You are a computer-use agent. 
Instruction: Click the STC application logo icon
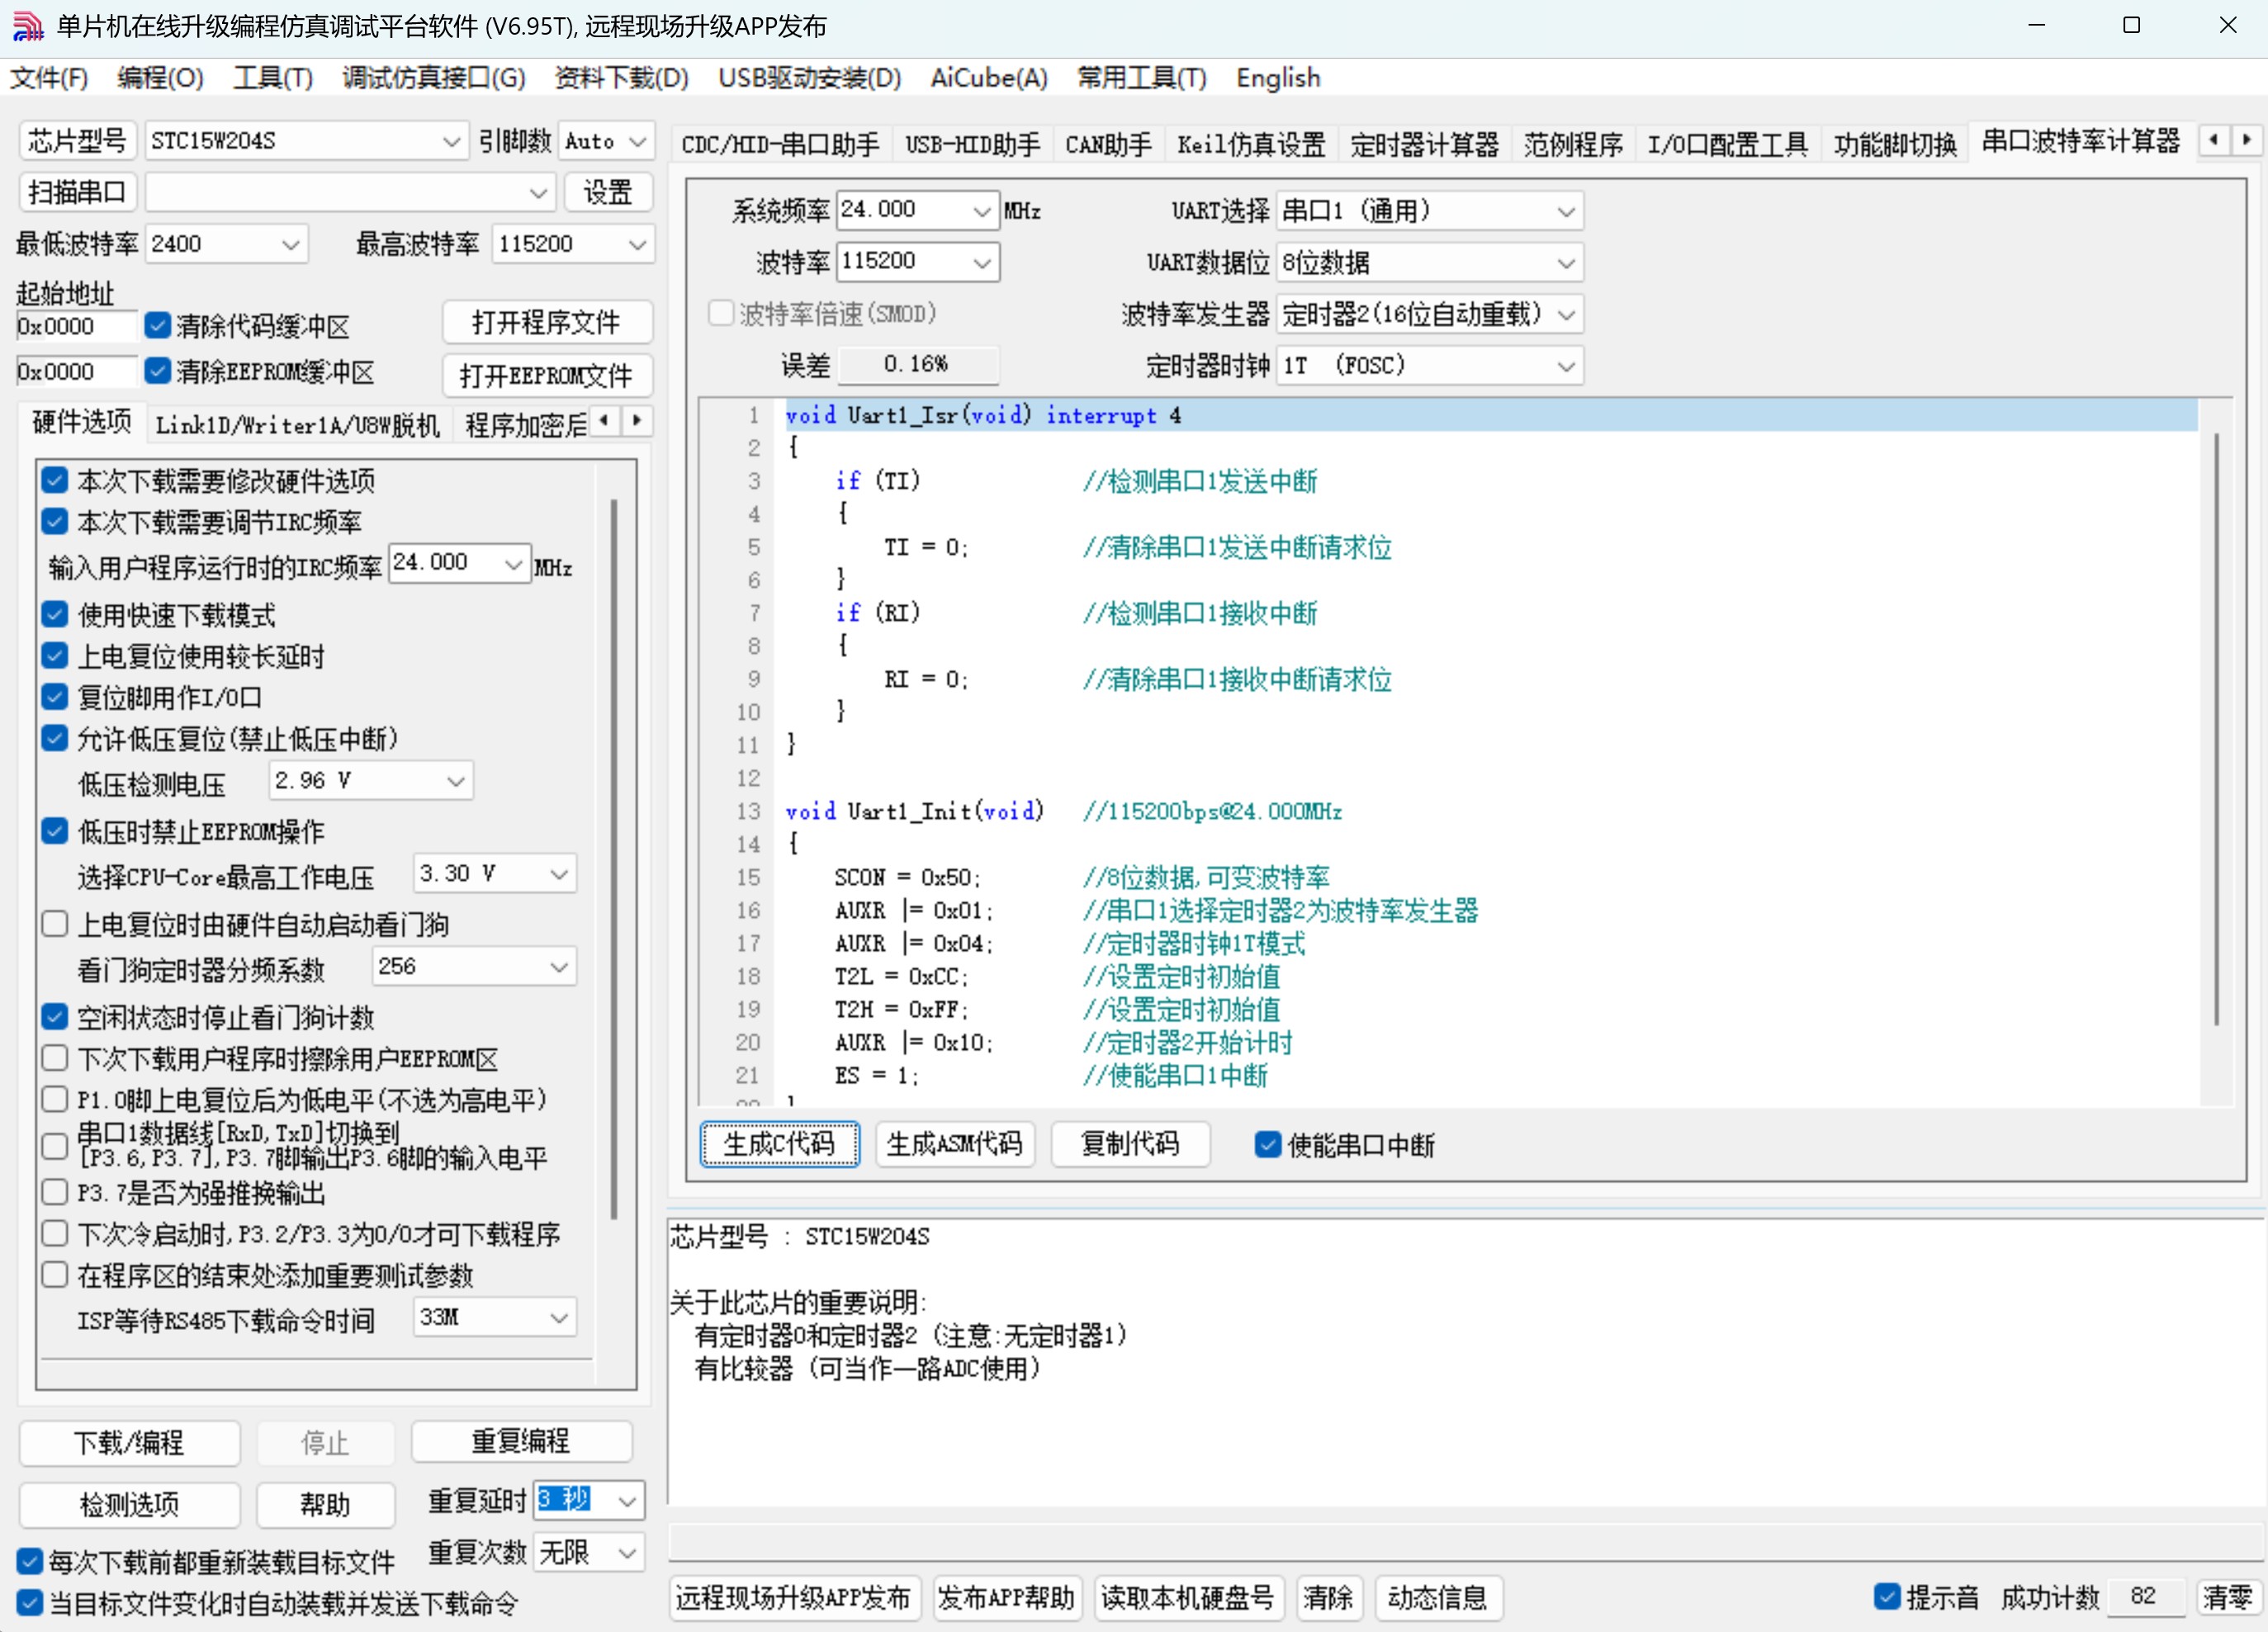(x=27, y=26)
